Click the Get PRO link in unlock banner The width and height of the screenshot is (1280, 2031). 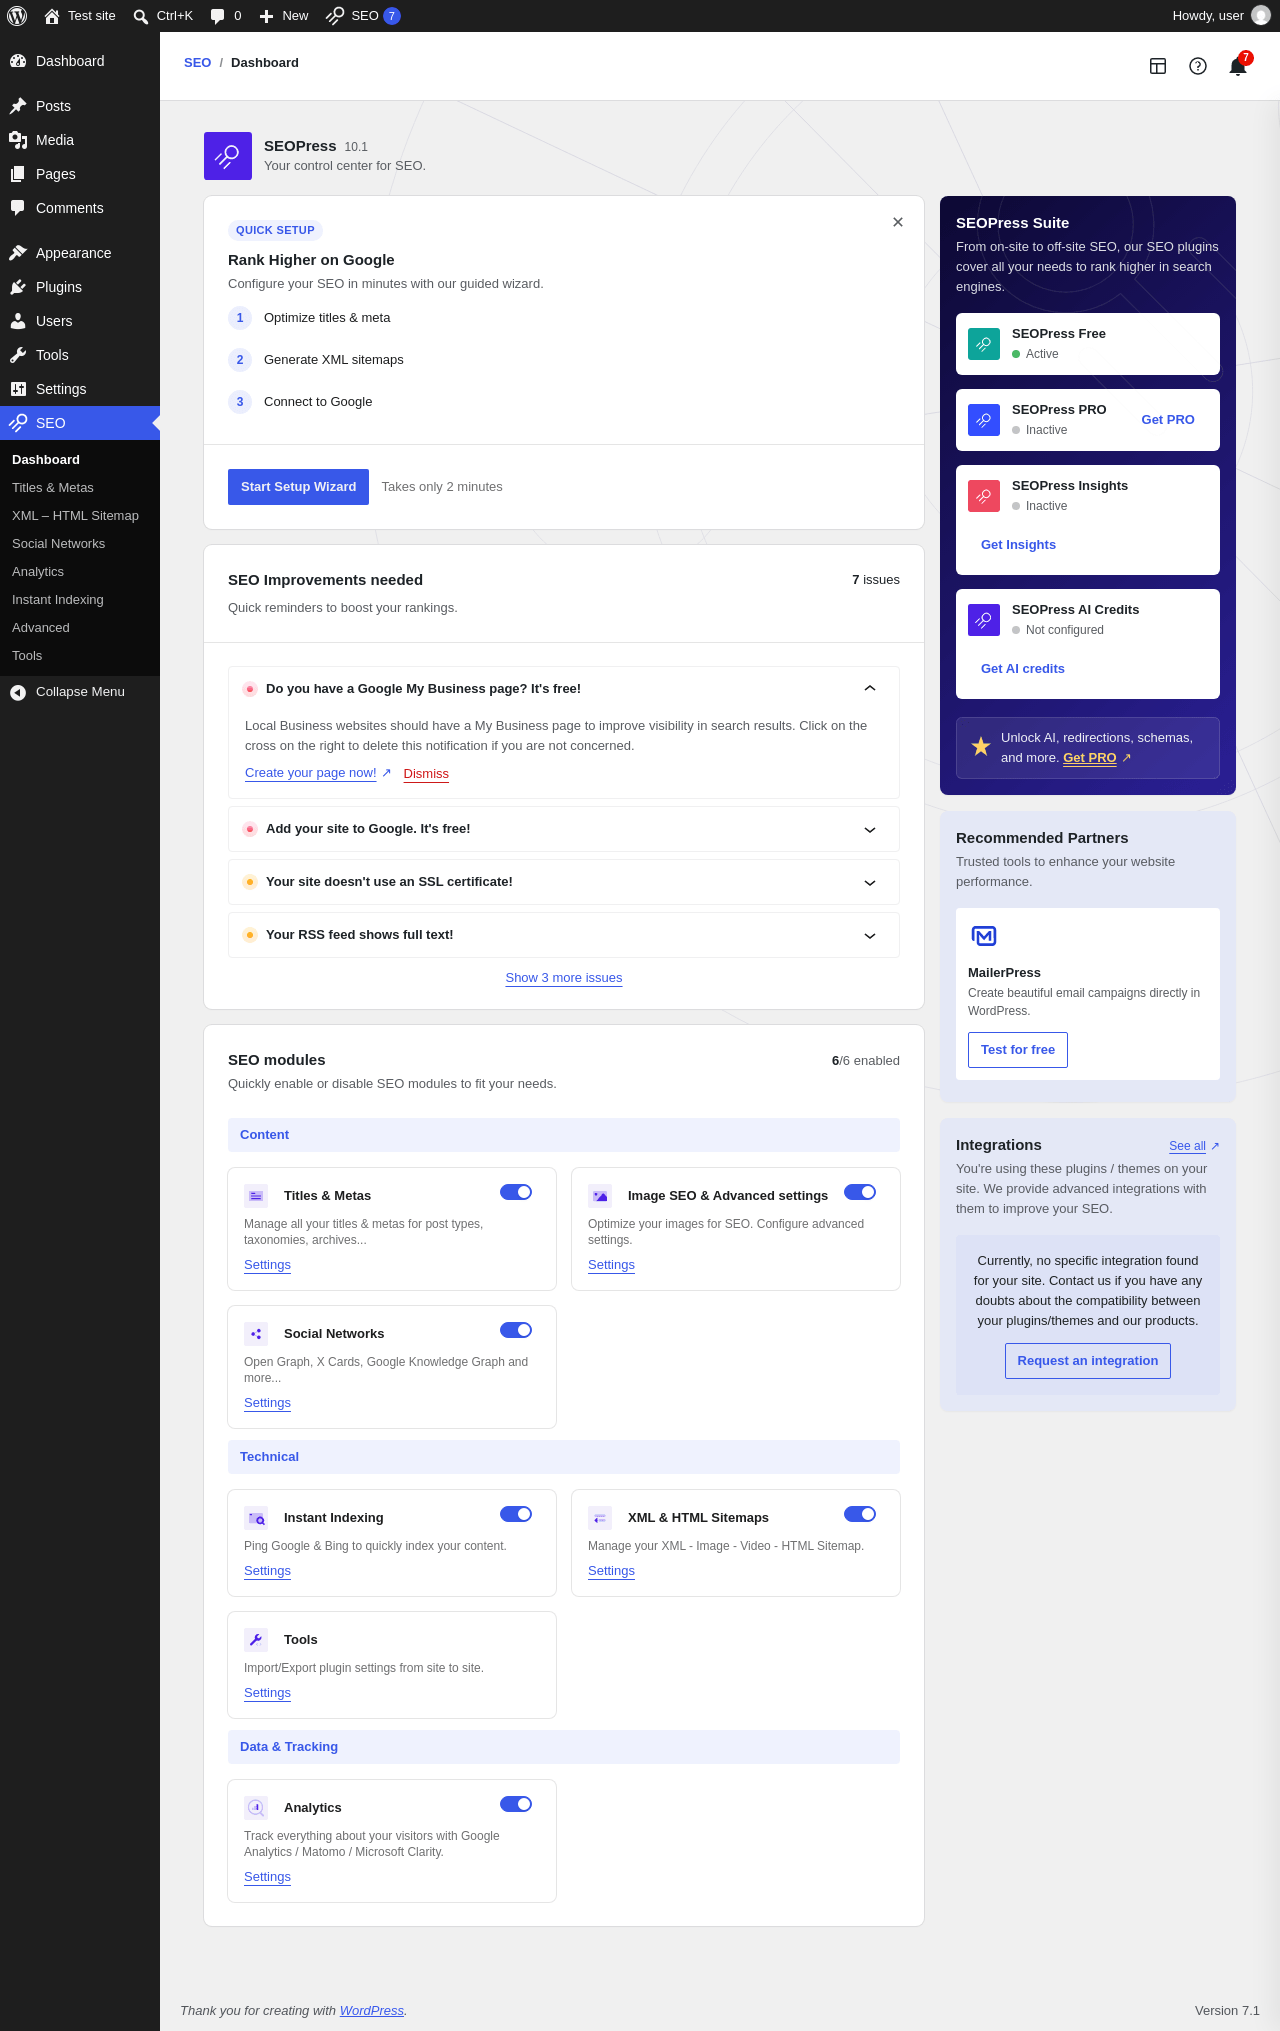(x=1089, y=758)
